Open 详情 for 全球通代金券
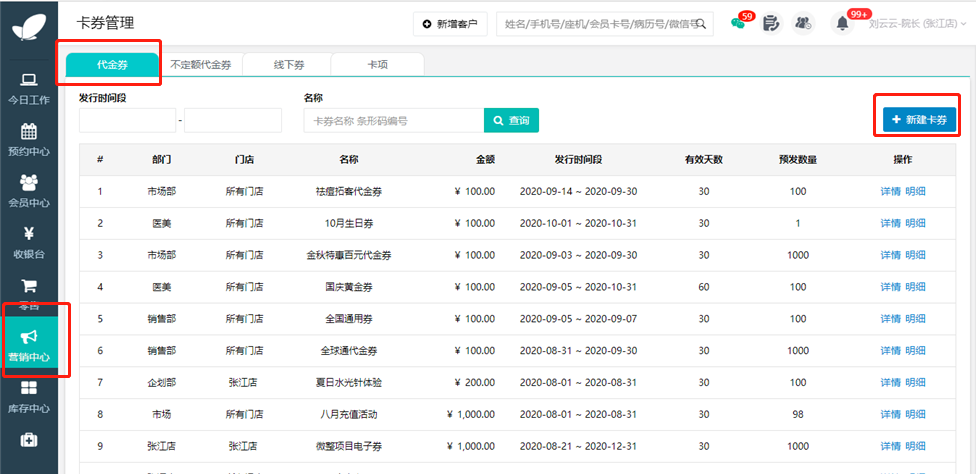Image resolution: width=976 pixels, height=474 pixels. (x=890, y=351)
